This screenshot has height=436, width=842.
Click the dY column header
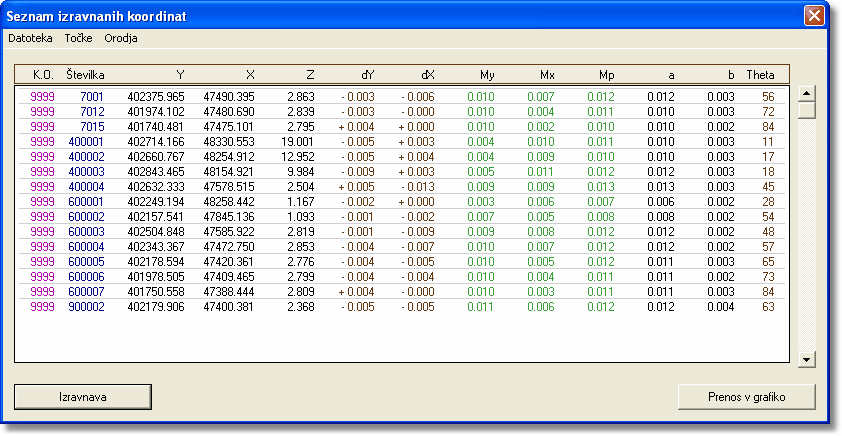click(x=367, y=74)
